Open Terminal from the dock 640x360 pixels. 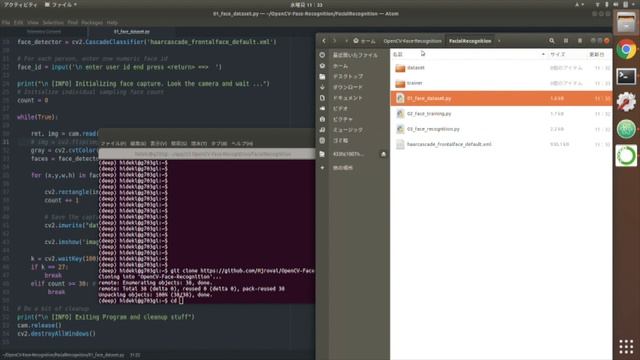[x=626, y=76]
